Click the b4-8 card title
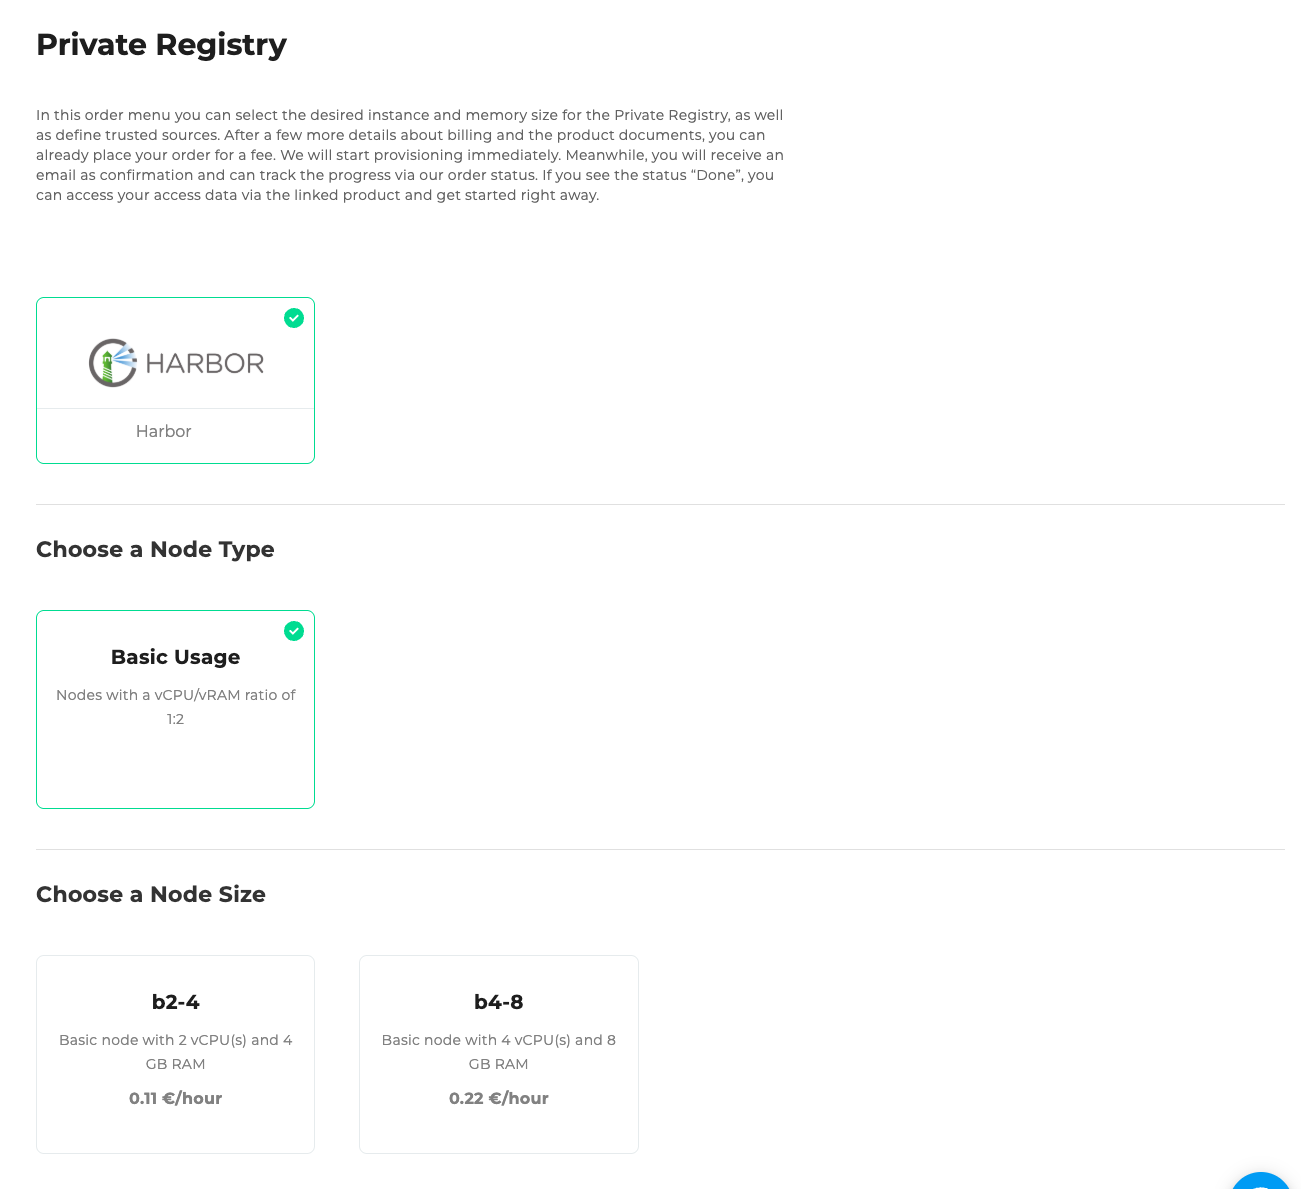Screen dimensions: 1301x1189 pyautogui.click(x=498, y=1001)
